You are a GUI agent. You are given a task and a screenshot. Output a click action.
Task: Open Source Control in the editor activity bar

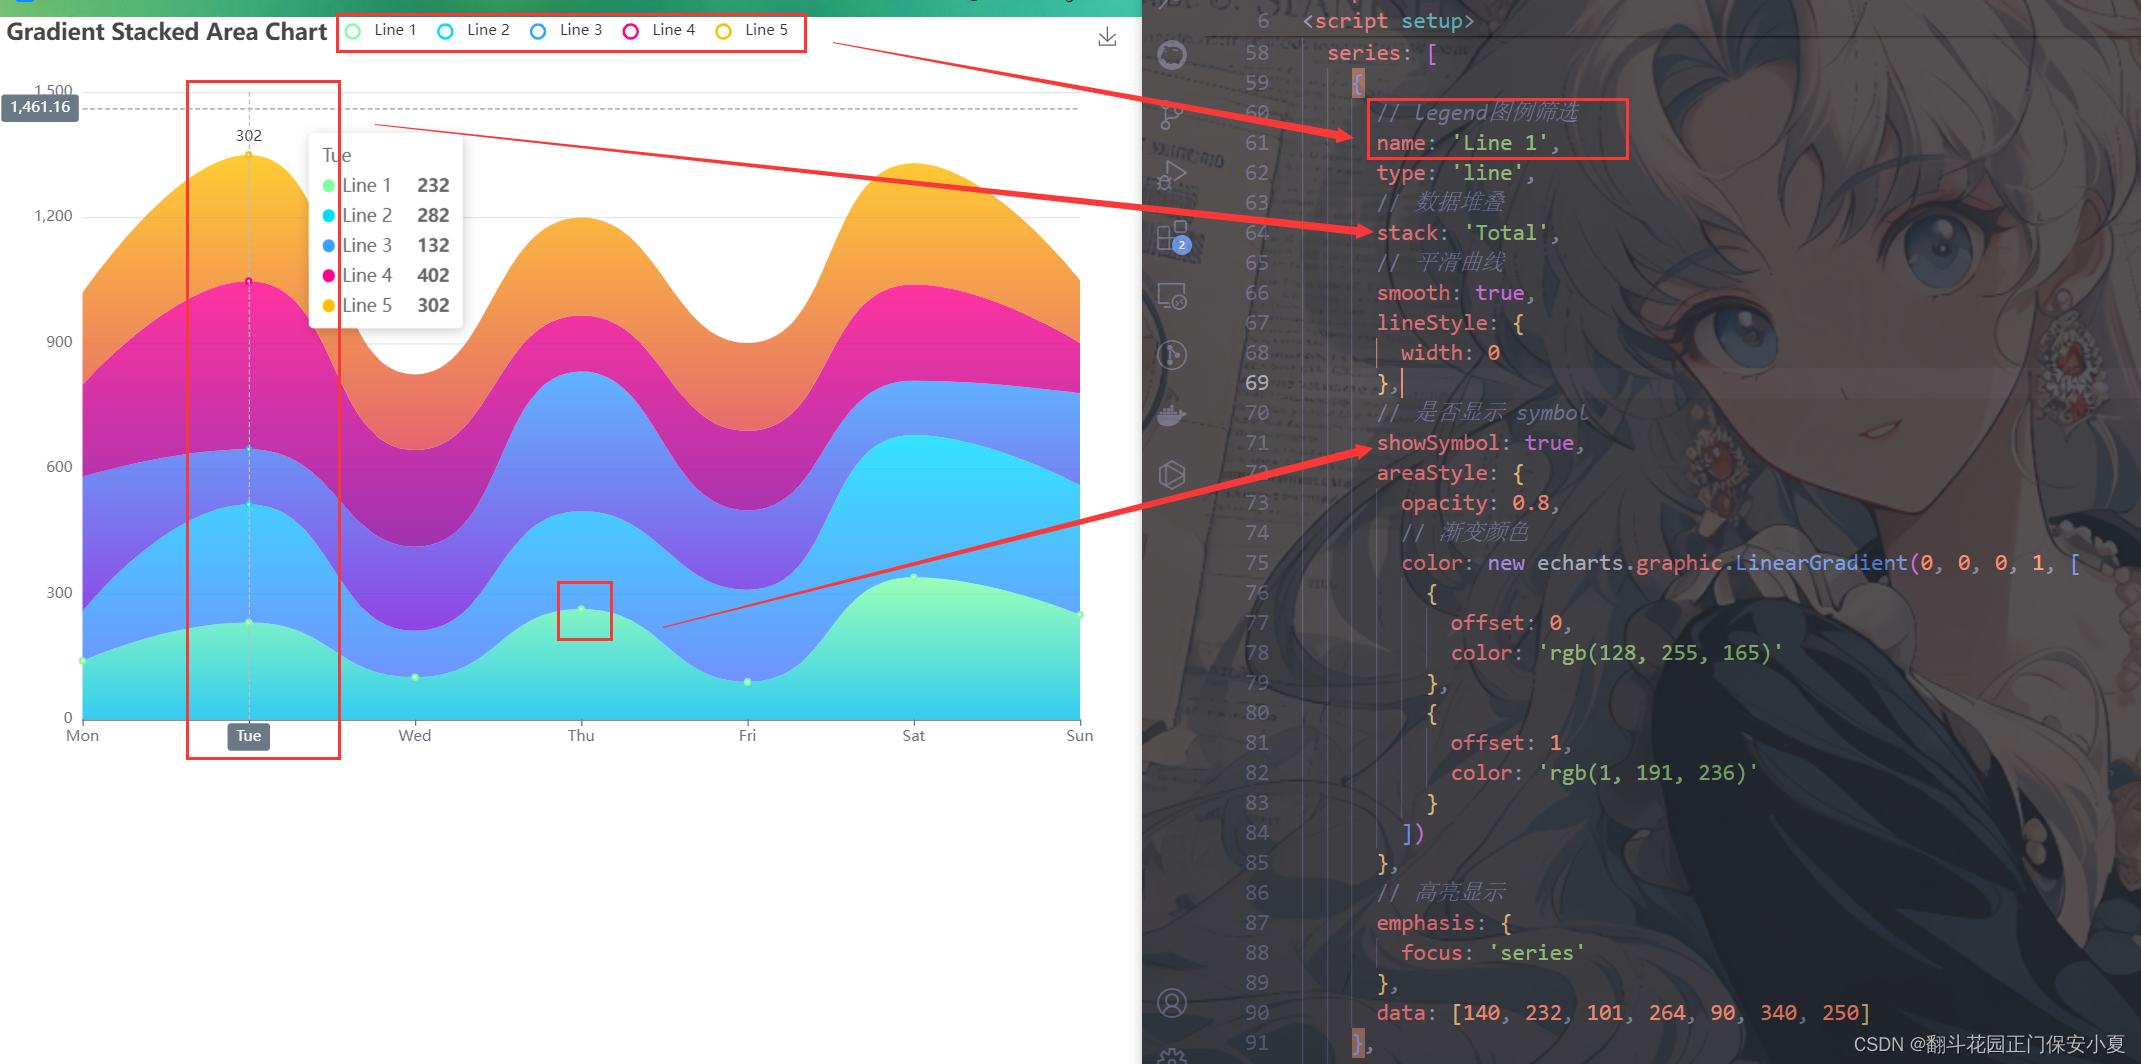click(1171, 116)
